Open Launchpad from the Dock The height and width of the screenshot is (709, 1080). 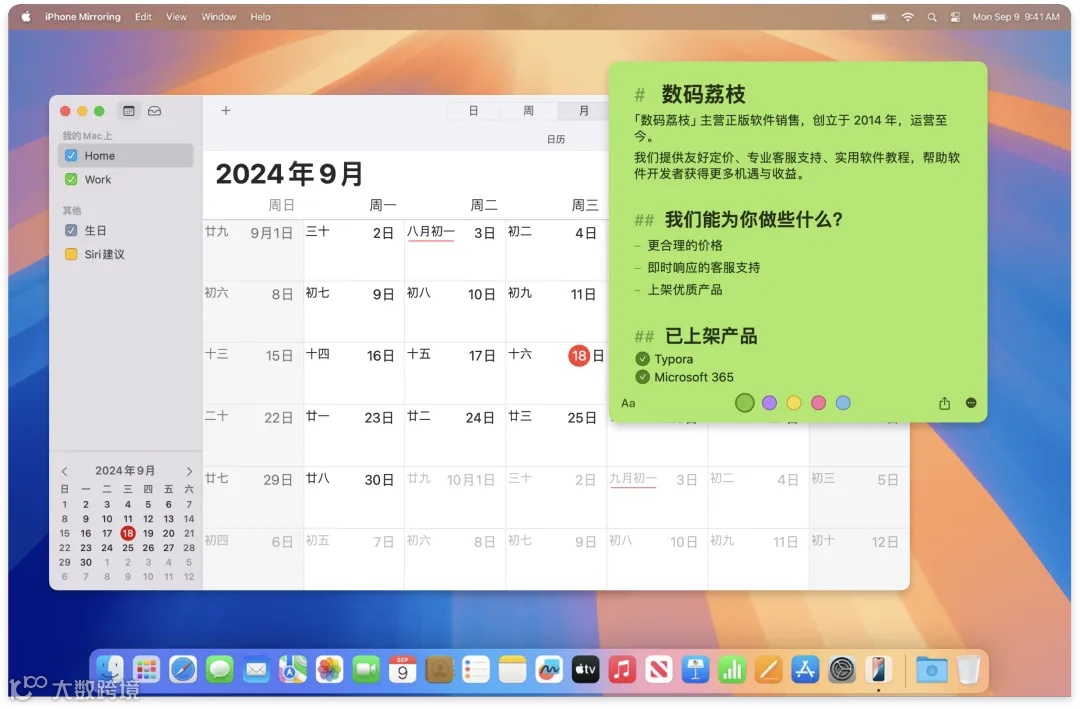click(x=146, y=669)
